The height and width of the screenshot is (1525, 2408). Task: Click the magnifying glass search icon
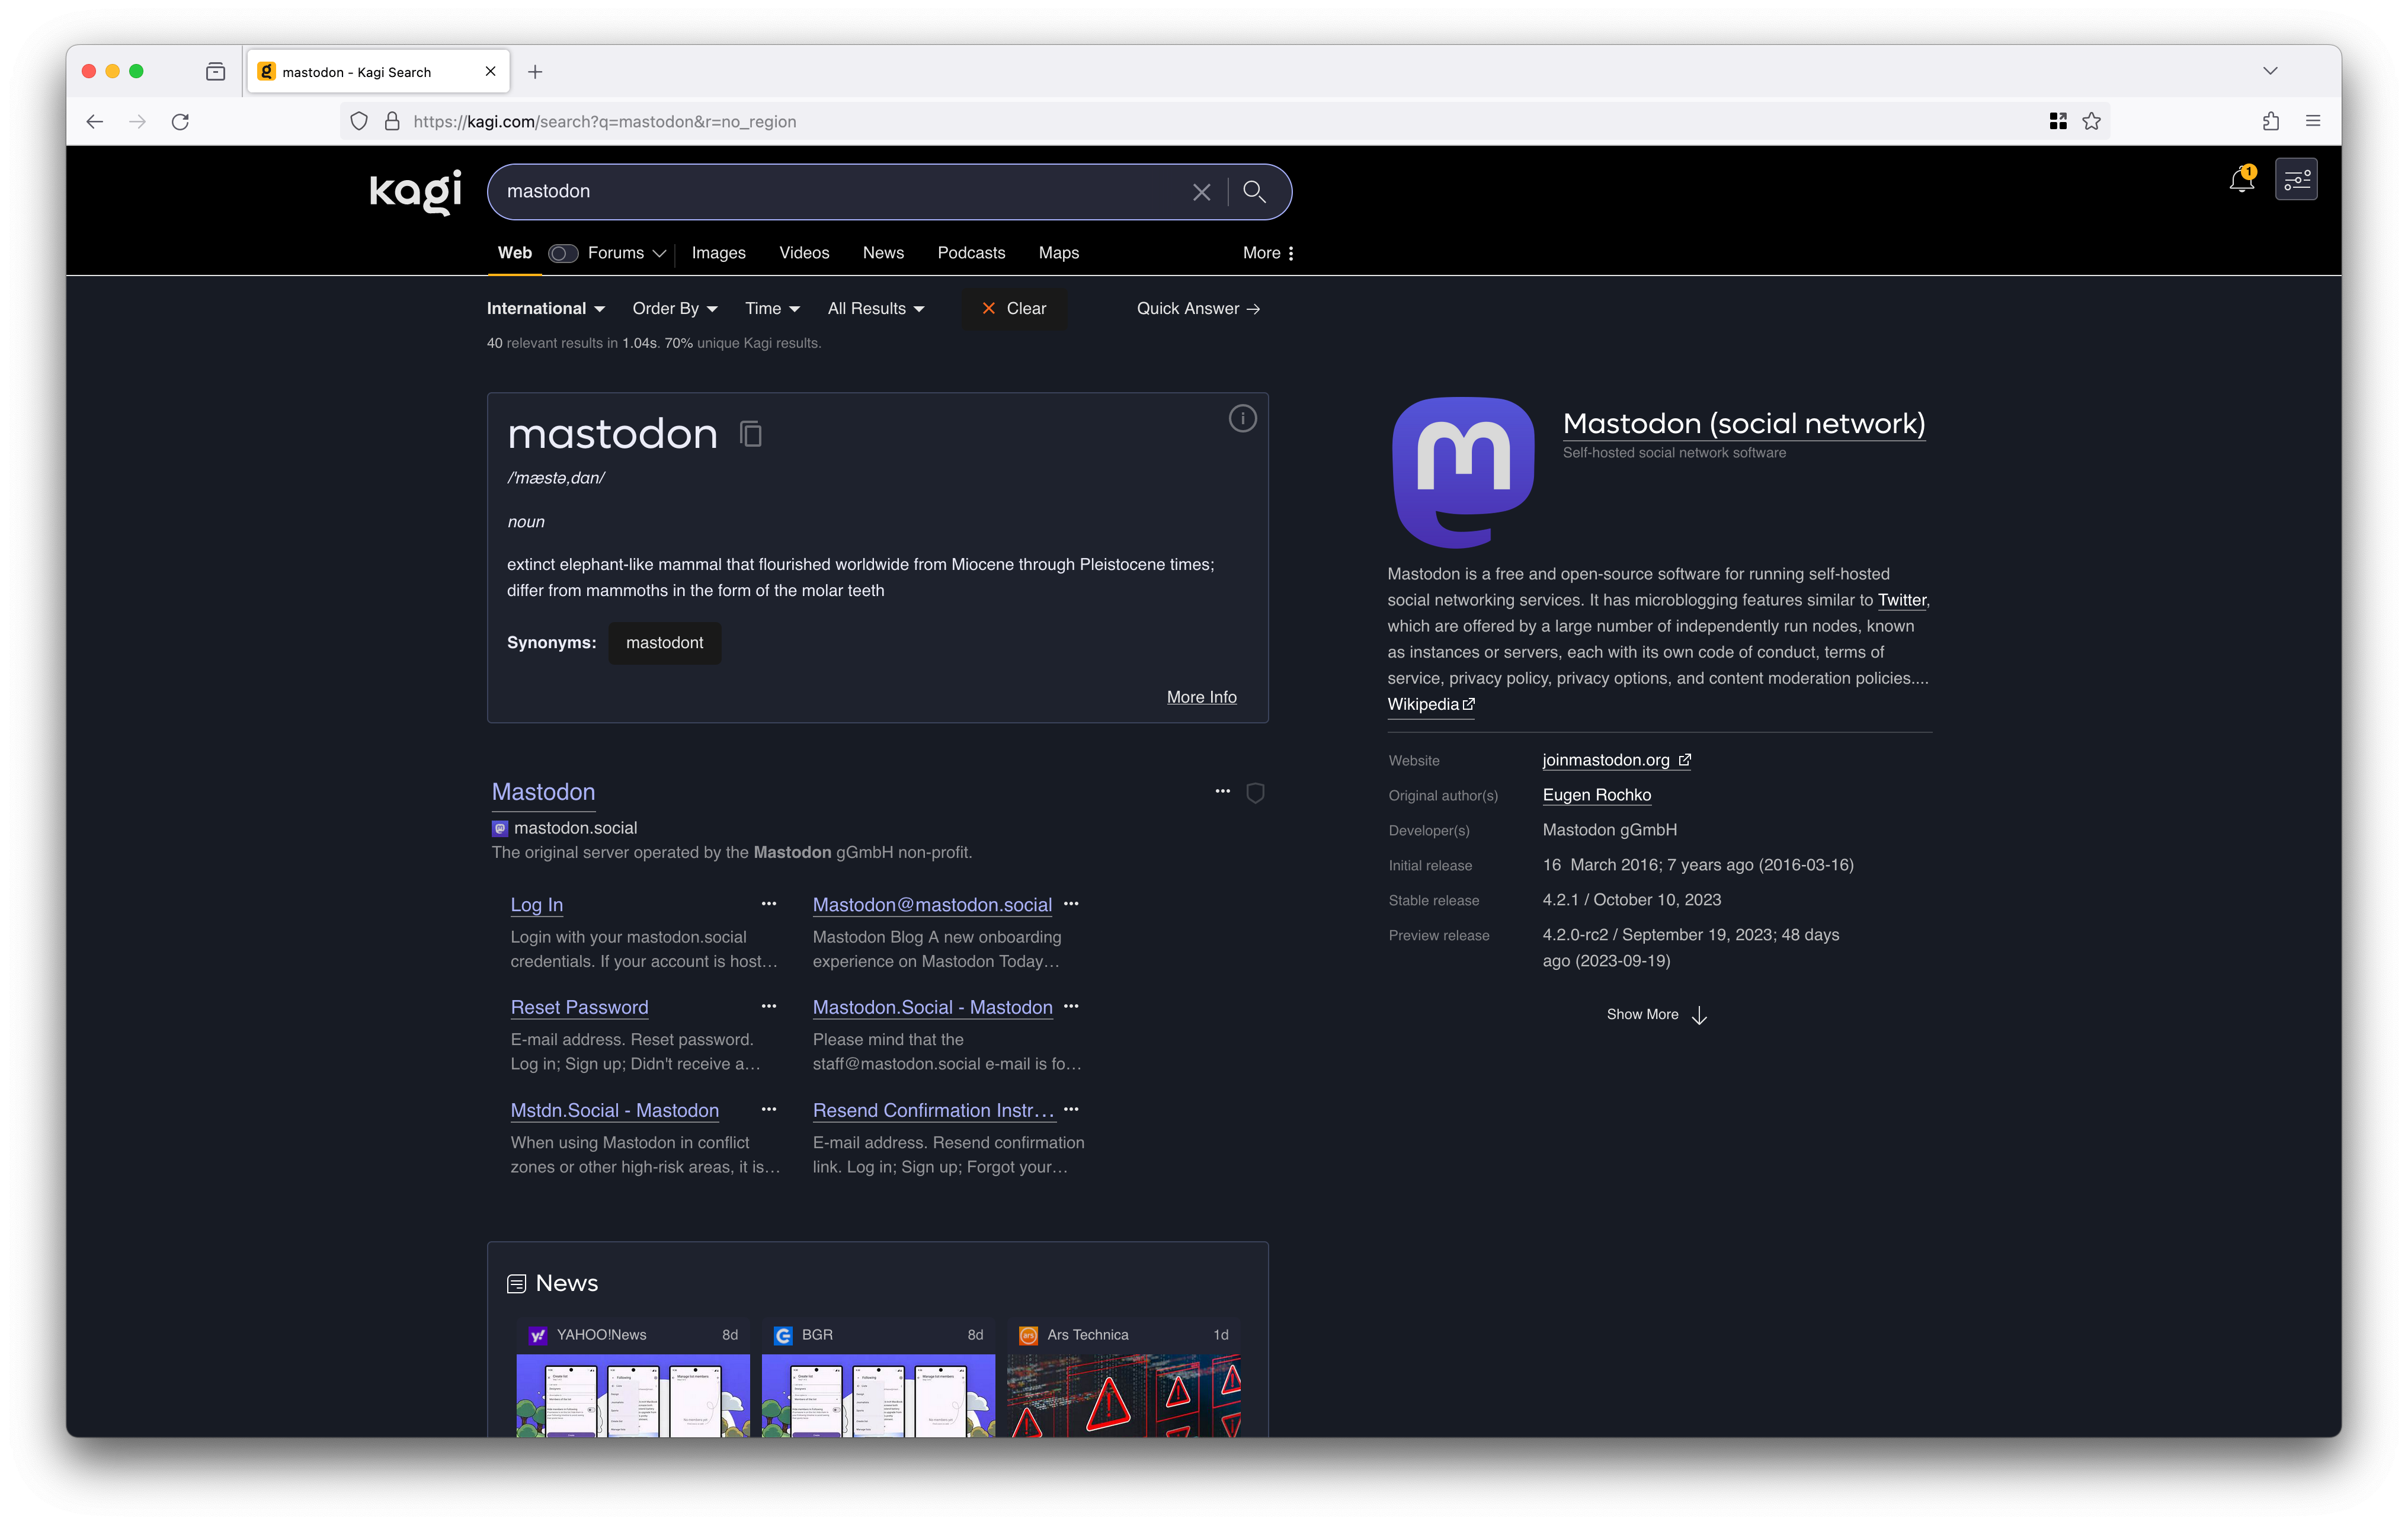(1254, 192)
